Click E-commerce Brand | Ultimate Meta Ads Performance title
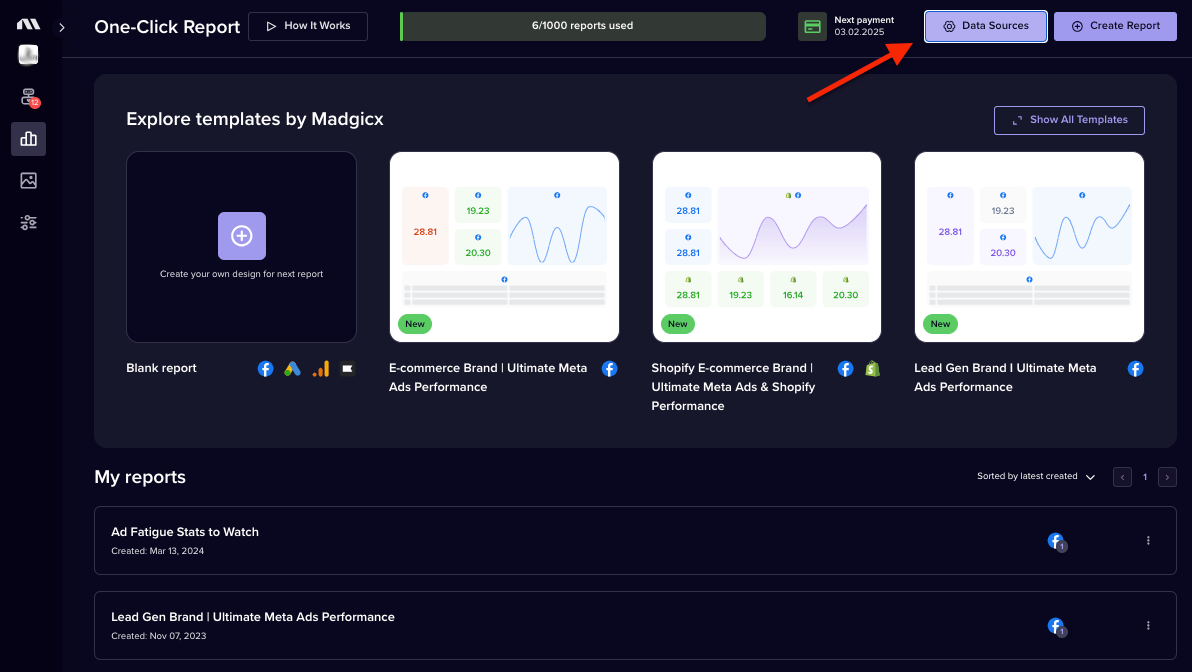 tap(488, 377)
